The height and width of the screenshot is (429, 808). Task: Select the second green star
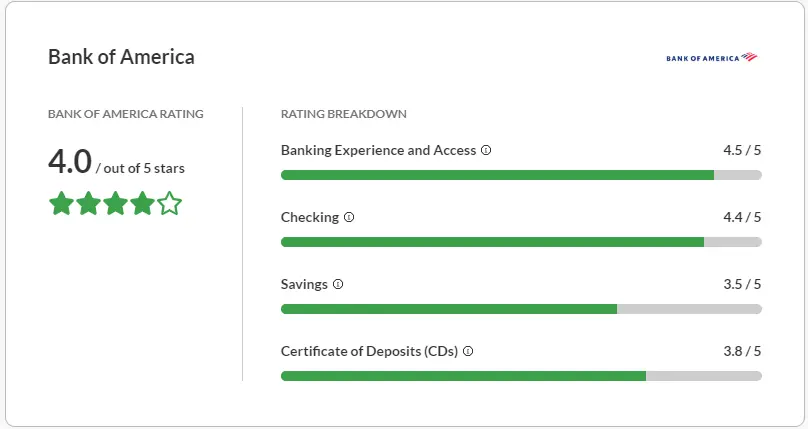pyautogui.click(x=88, y=203)
